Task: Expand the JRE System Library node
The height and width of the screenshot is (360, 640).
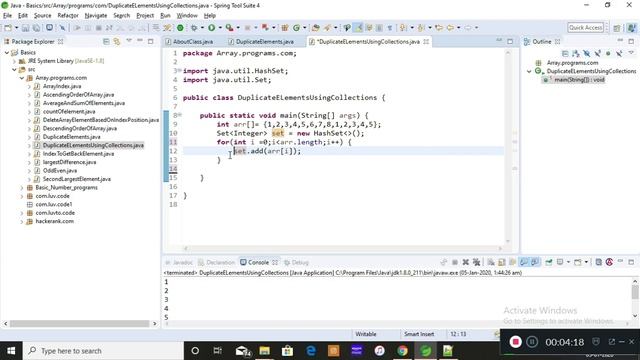Action: (x=14, y=61)
